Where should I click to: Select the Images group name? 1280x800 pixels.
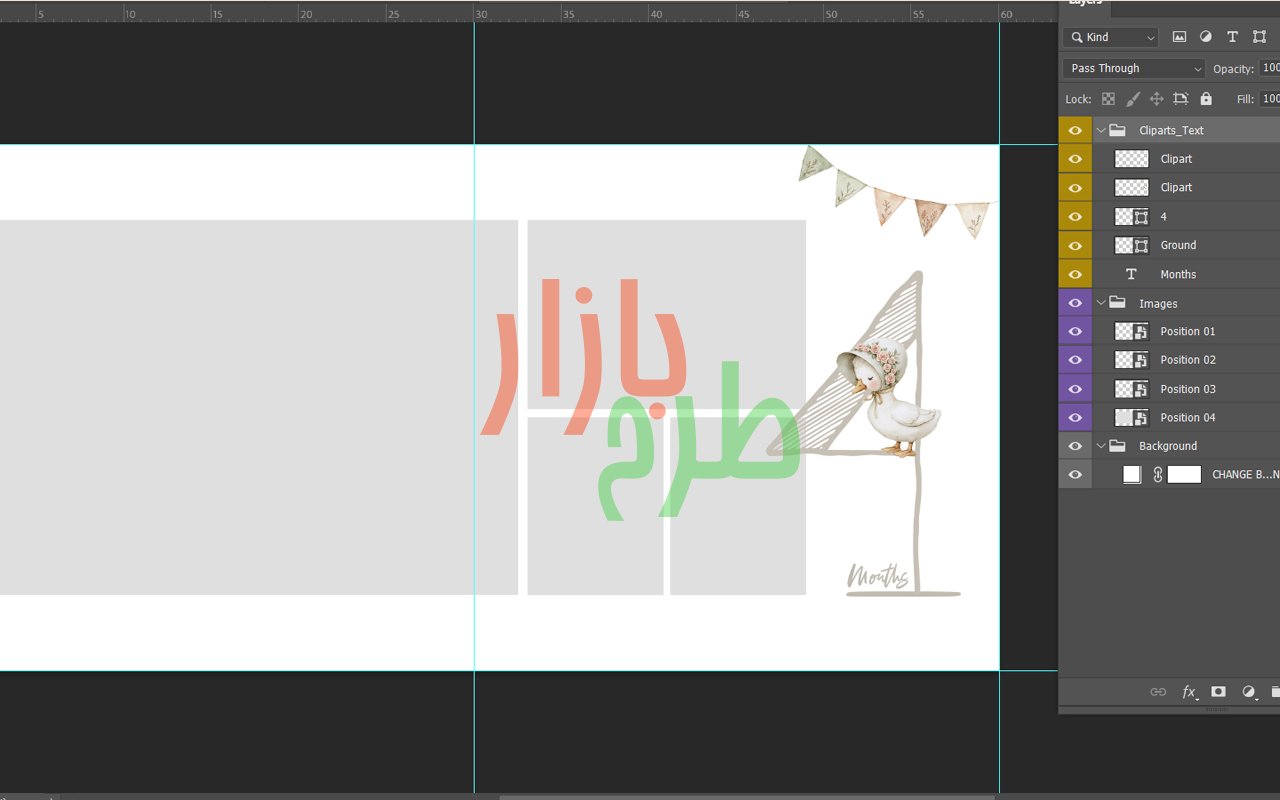1158,303
